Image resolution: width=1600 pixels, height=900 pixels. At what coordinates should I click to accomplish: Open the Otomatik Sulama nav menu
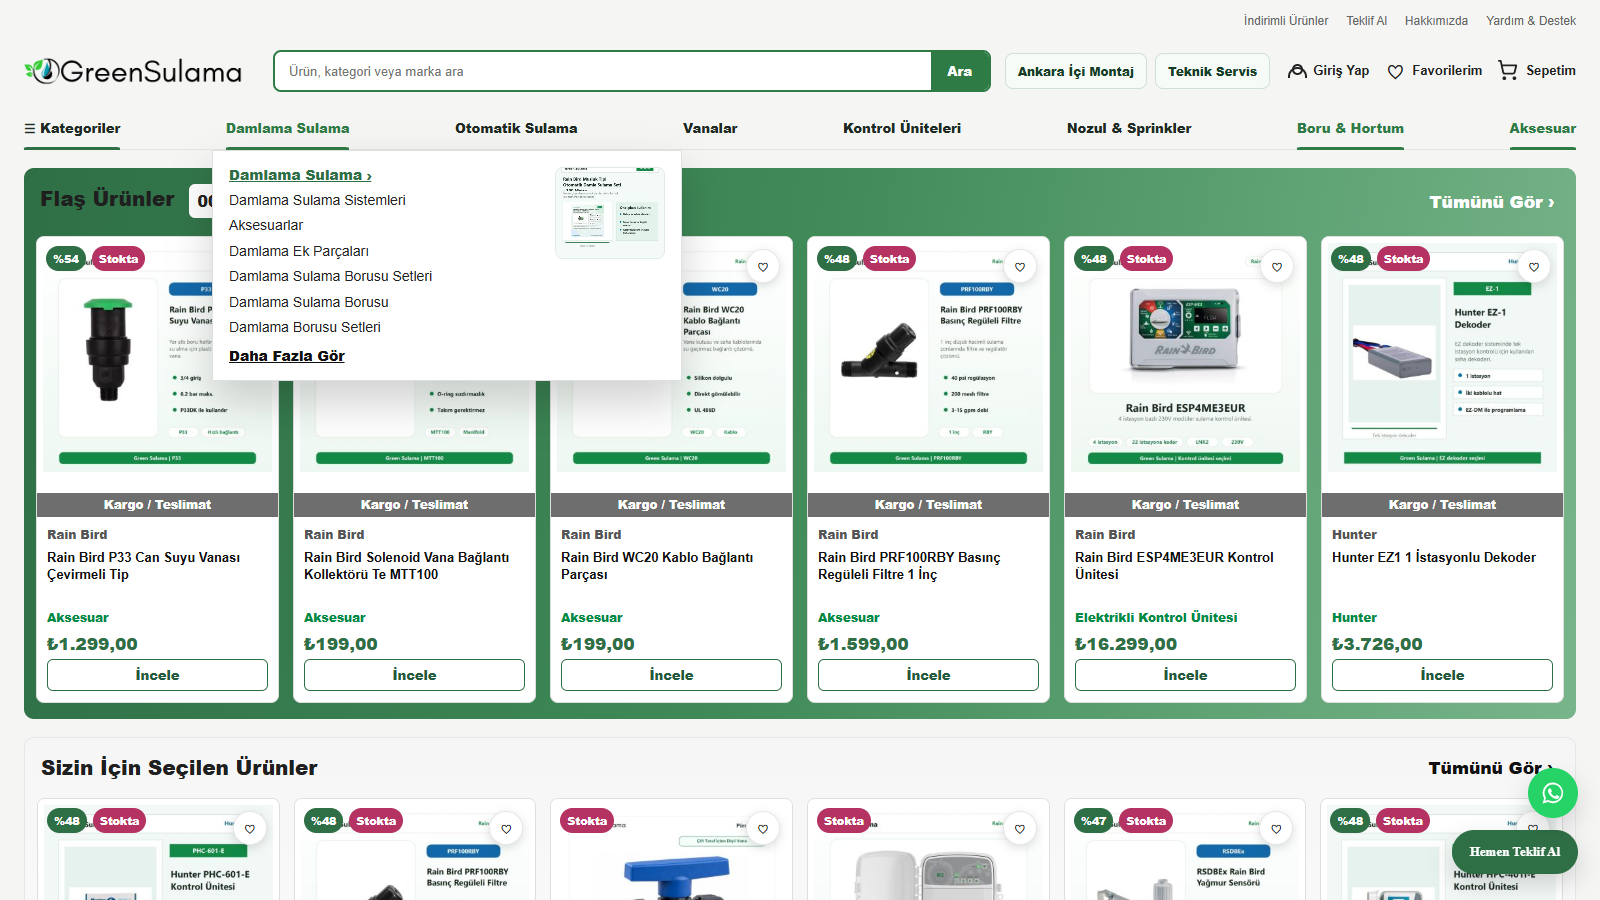pyautogui.click(x=516, y=128)
